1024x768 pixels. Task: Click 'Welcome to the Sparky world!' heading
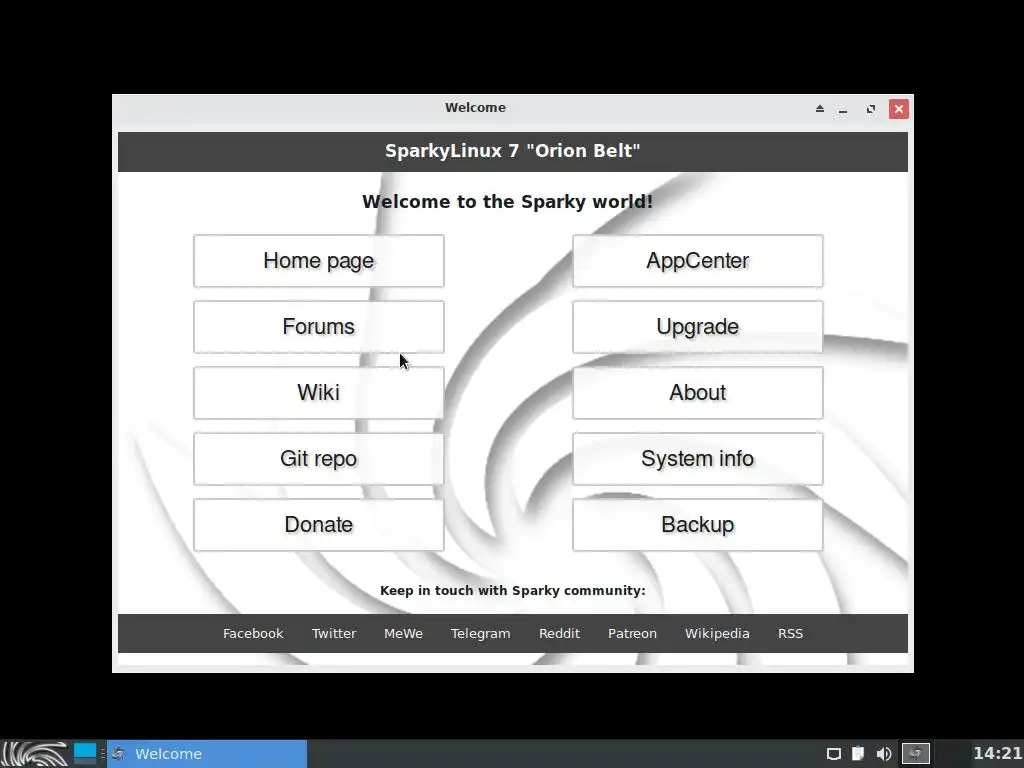tap(507, 201)
